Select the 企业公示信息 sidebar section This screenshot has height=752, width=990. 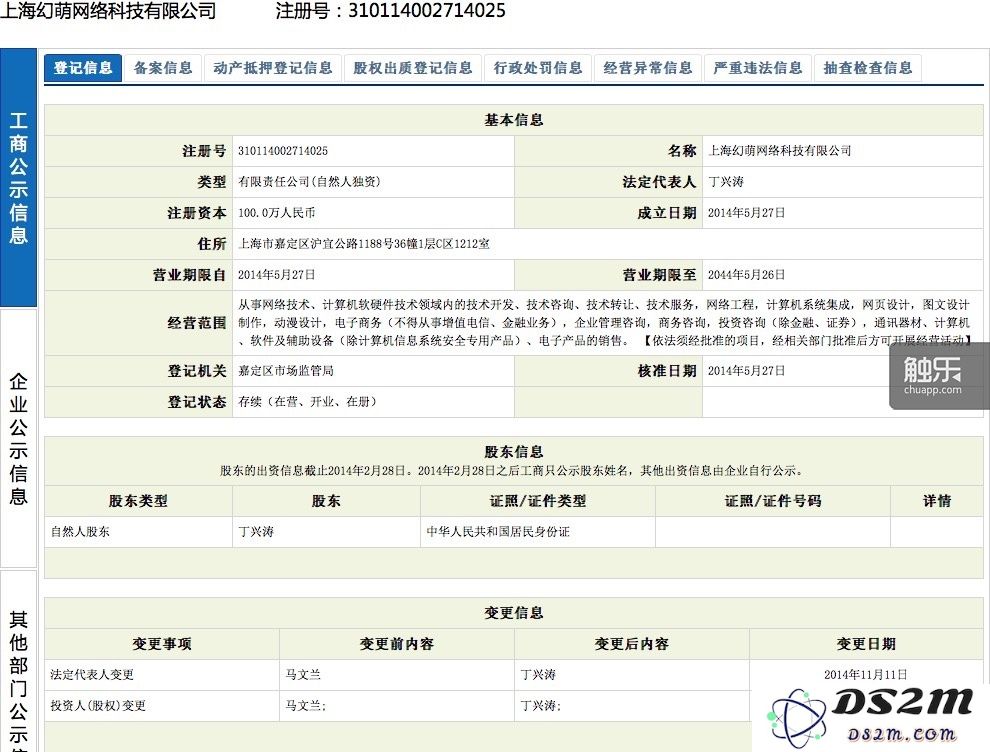[x=18, y=438]
